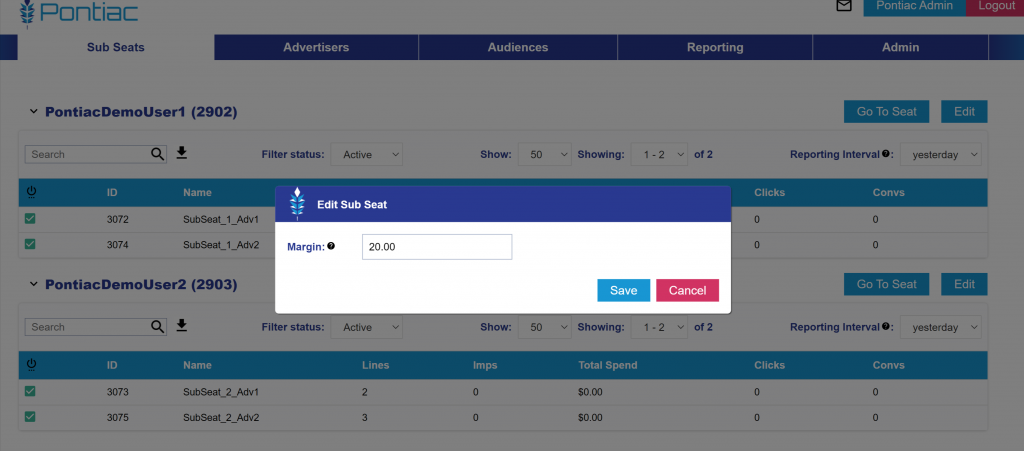Viewport: 1024px width, 451px height.
Task: Click ID cell 3075
Action: (118, 418)
